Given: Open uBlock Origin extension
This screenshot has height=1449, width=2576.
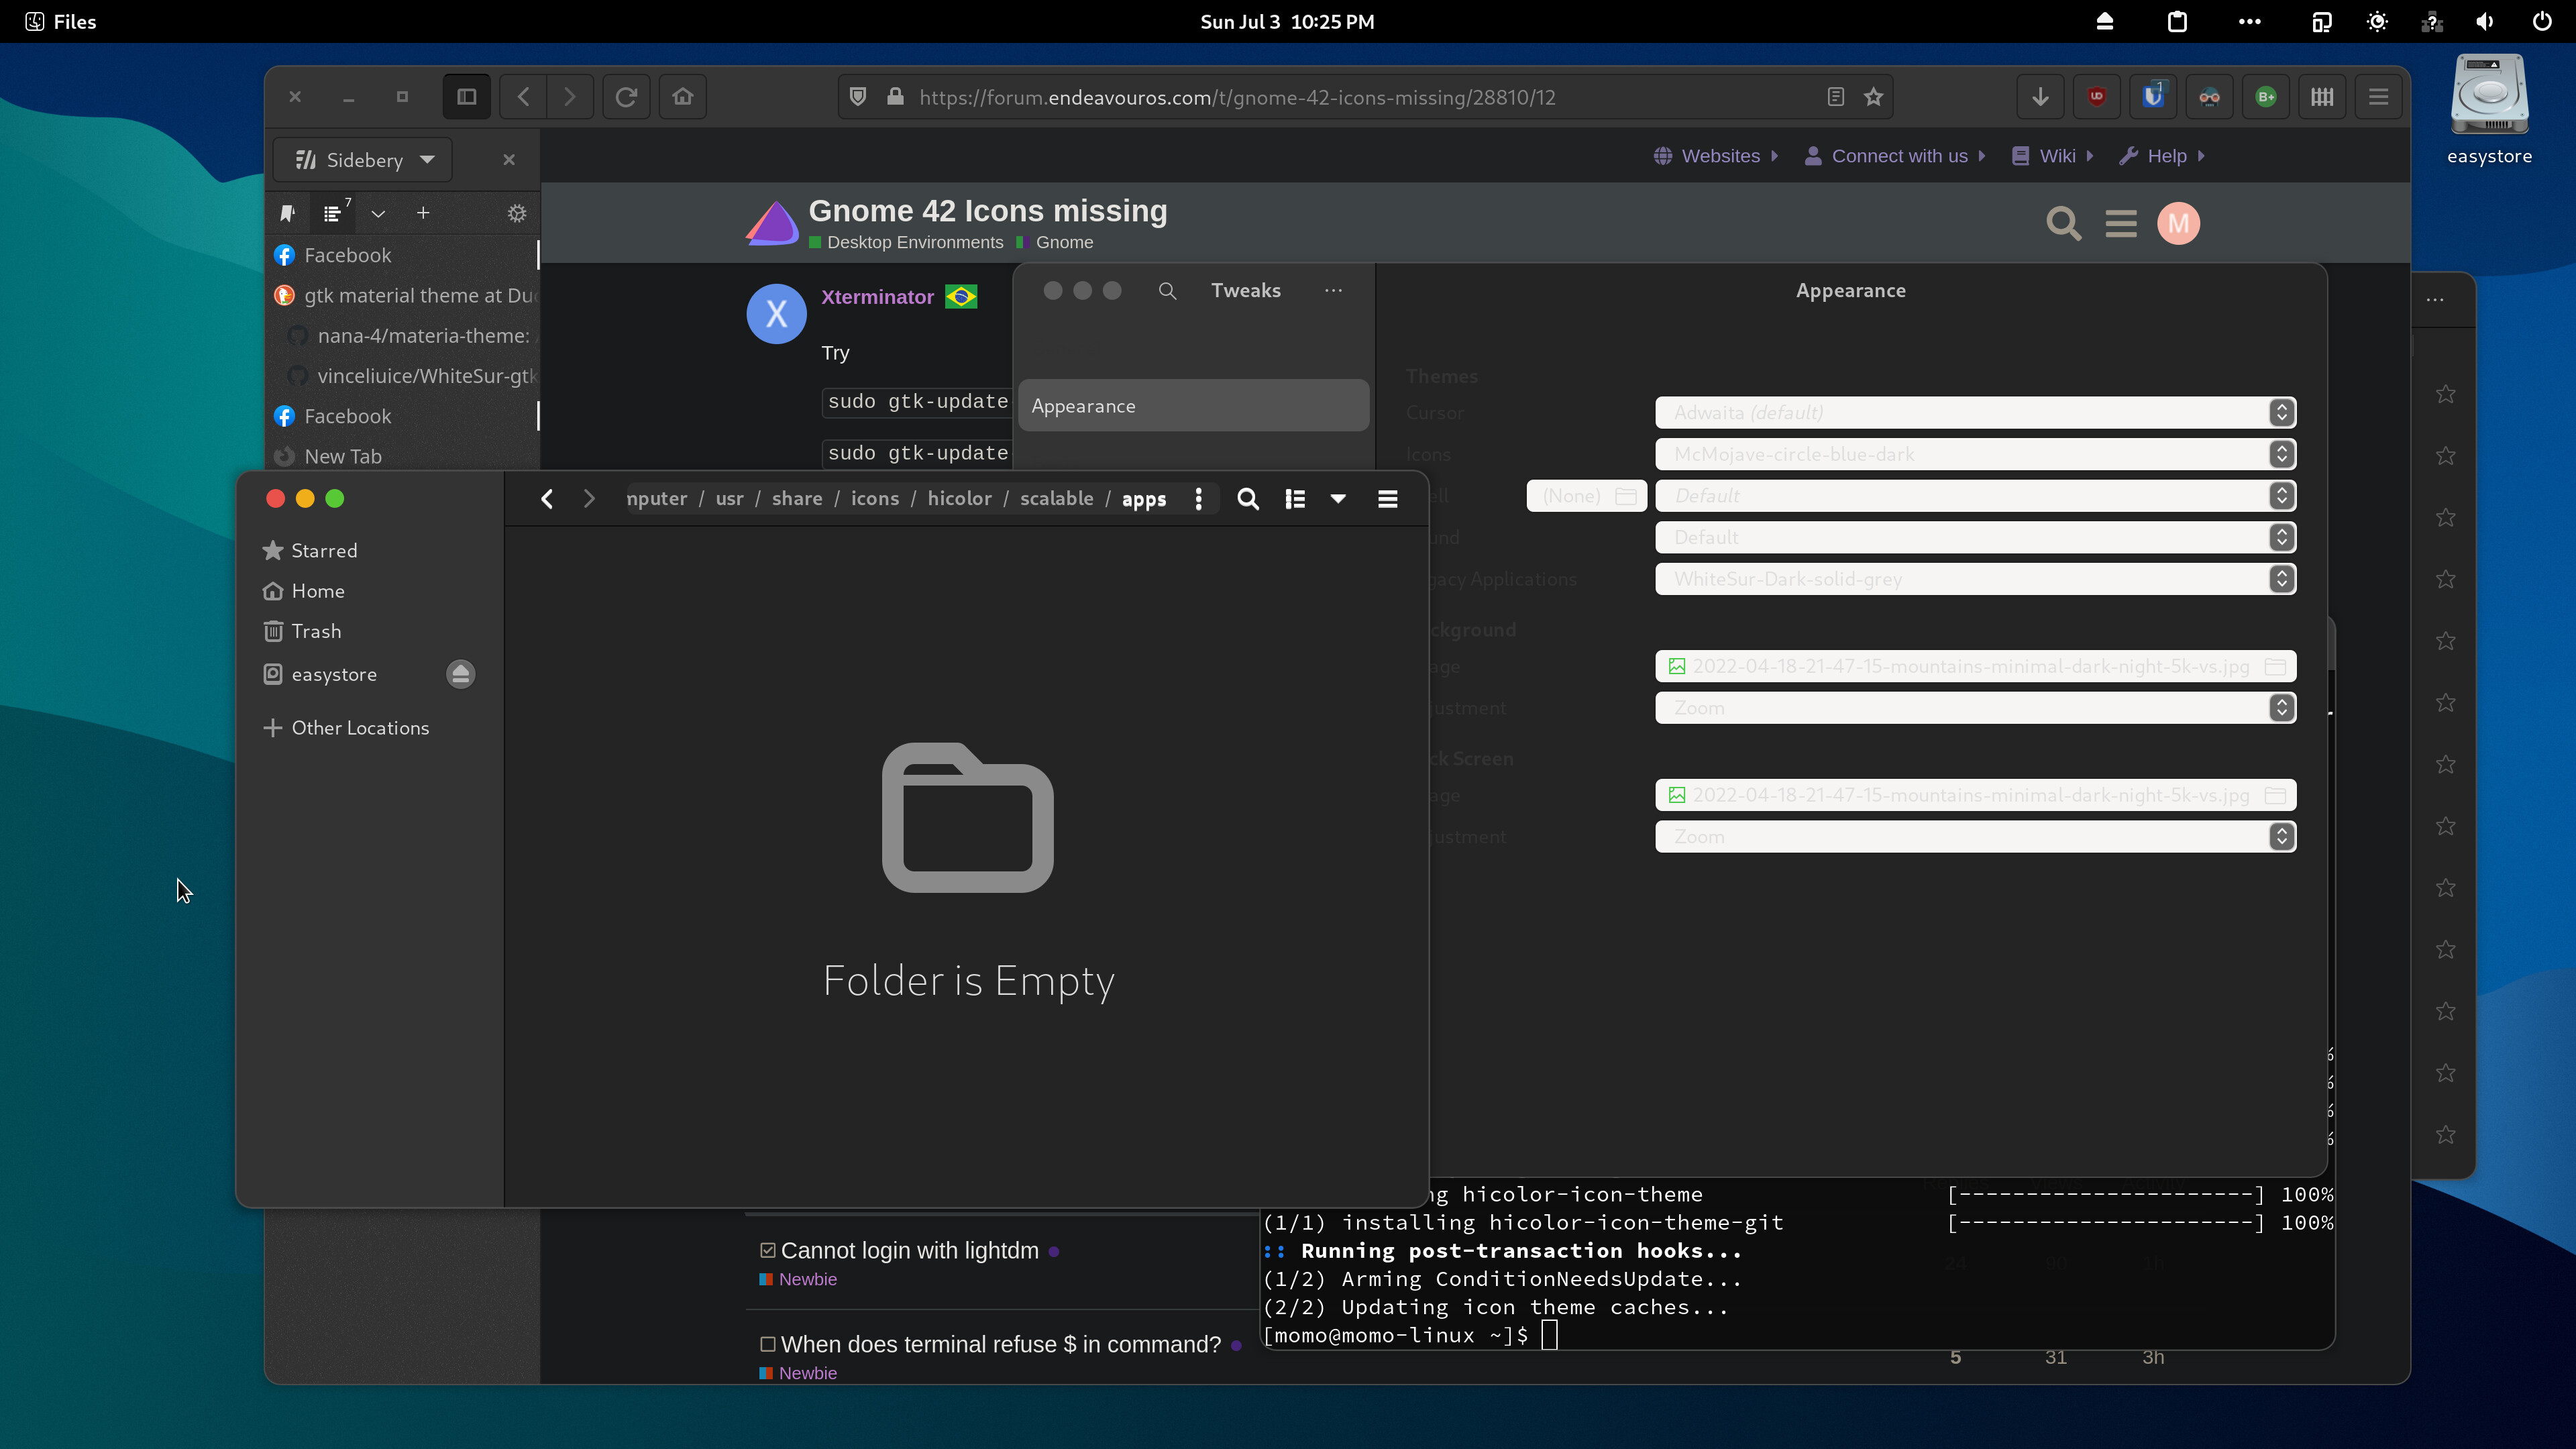Looking at the screenshot, I should pos(2097,97).
